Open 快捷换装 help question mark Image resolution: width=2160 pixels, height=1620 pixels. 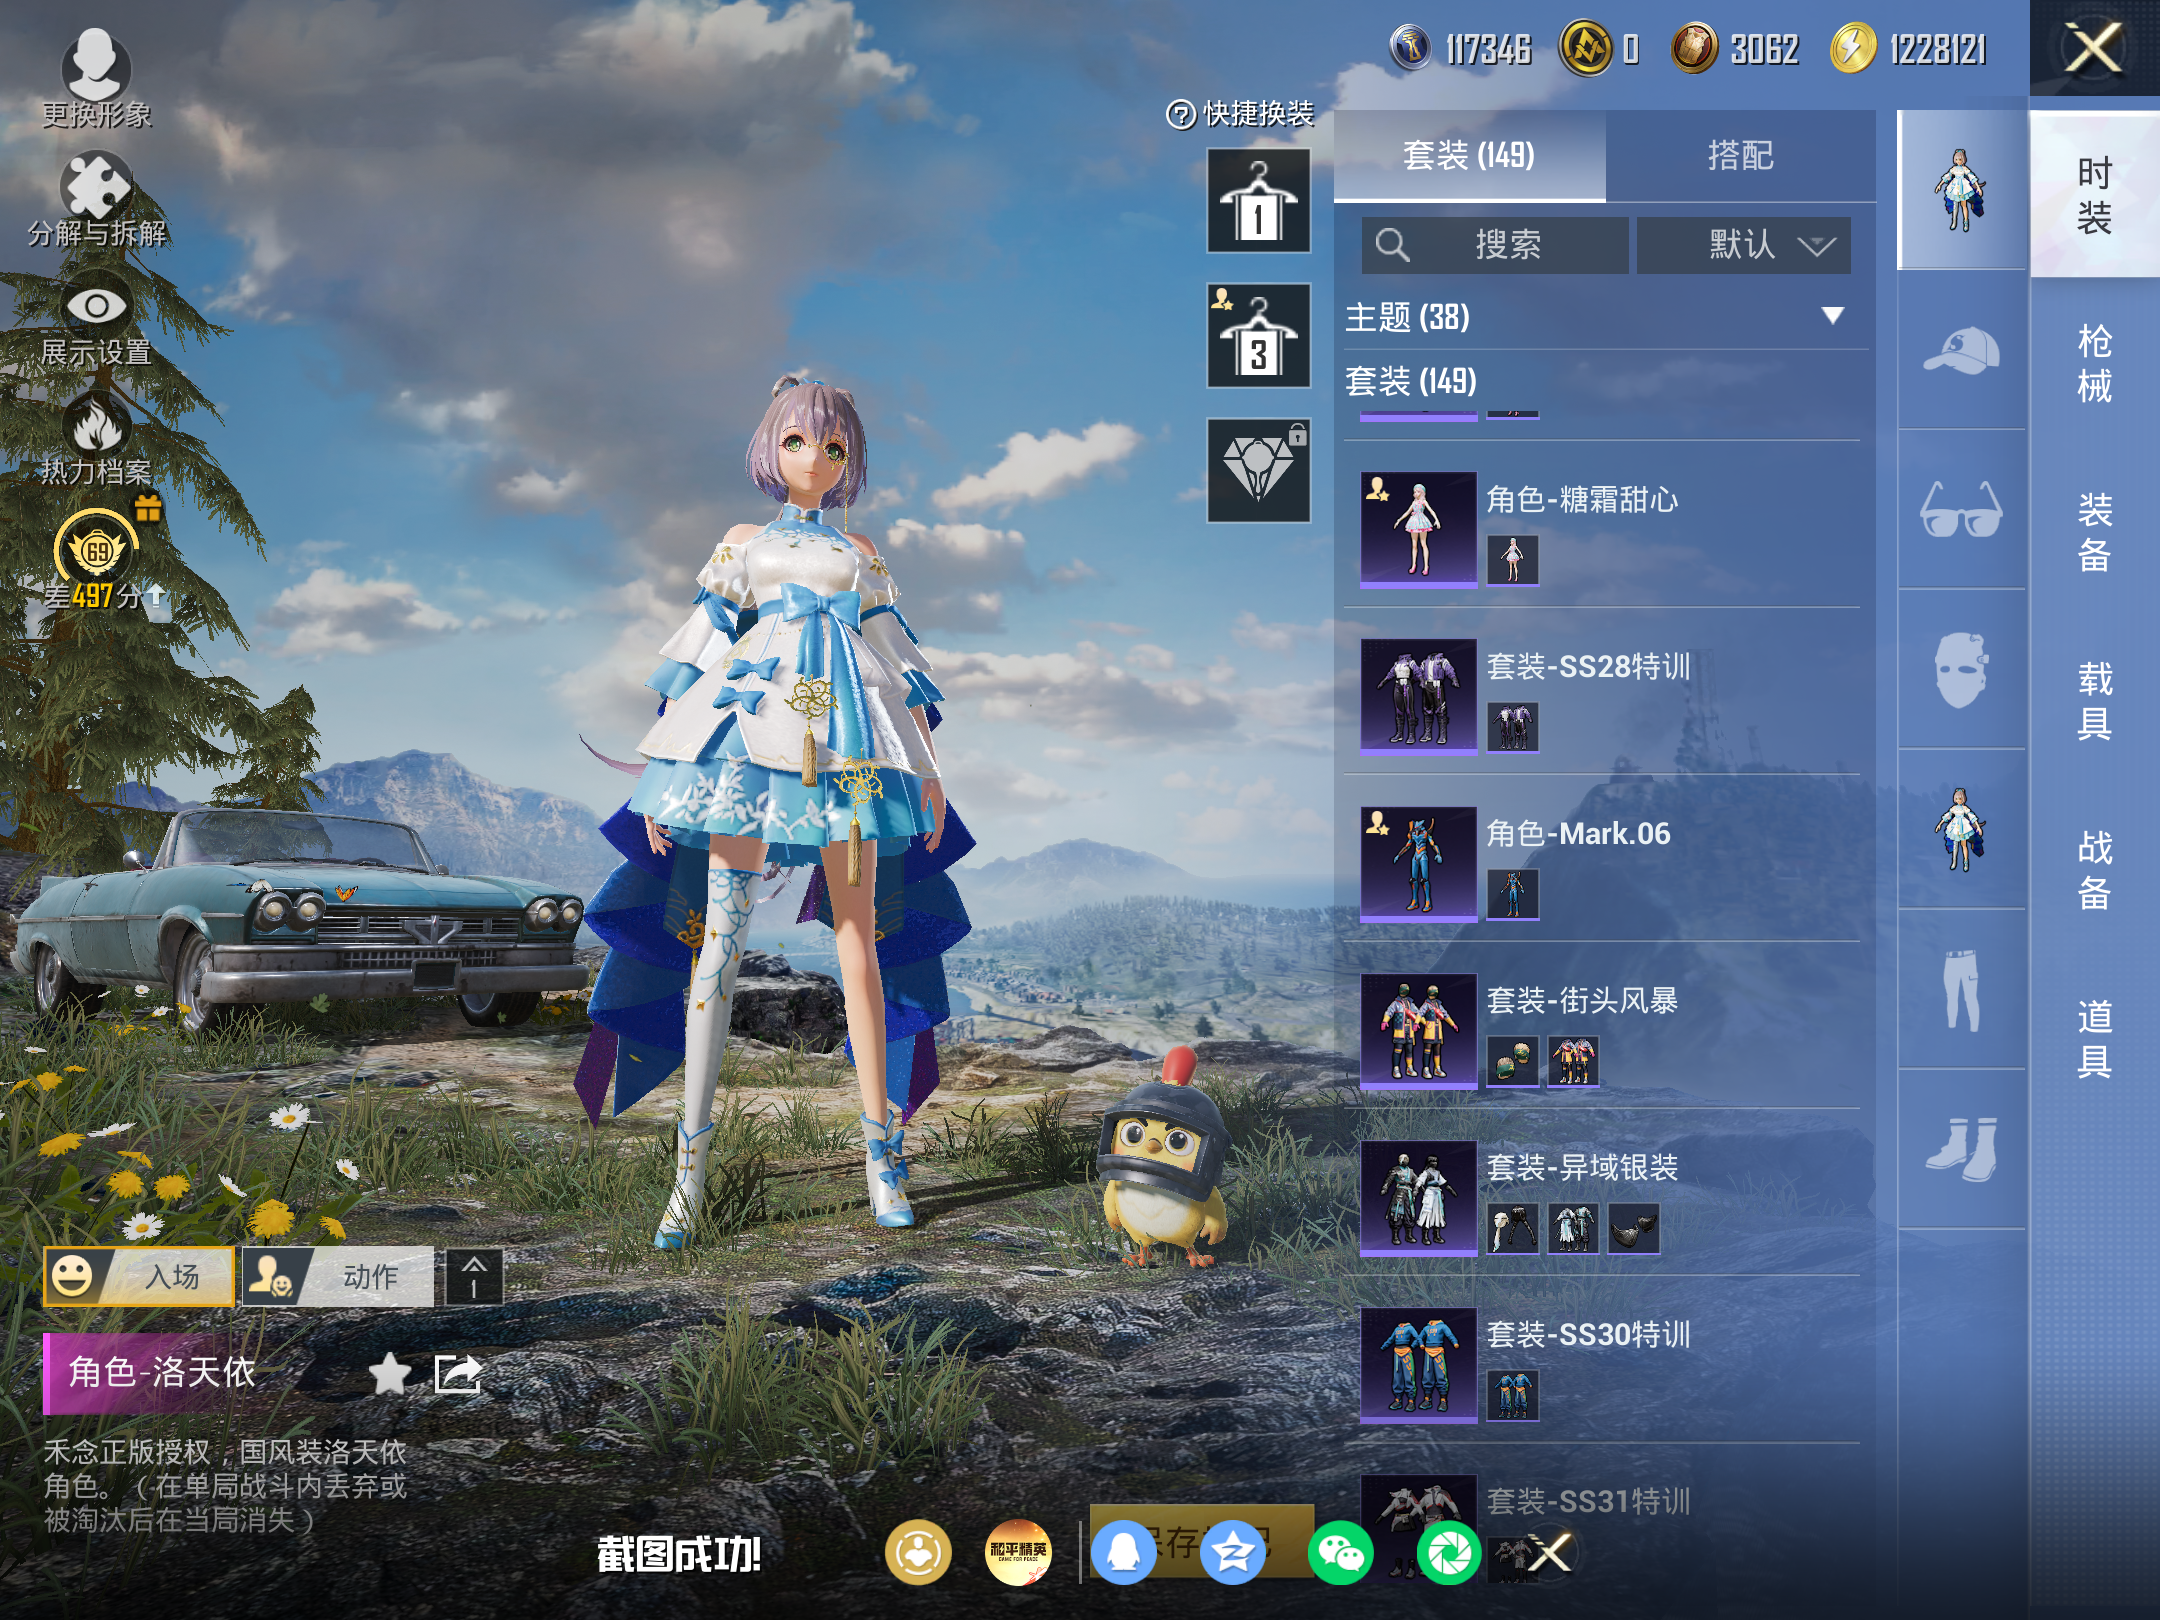click(1181, 115)
